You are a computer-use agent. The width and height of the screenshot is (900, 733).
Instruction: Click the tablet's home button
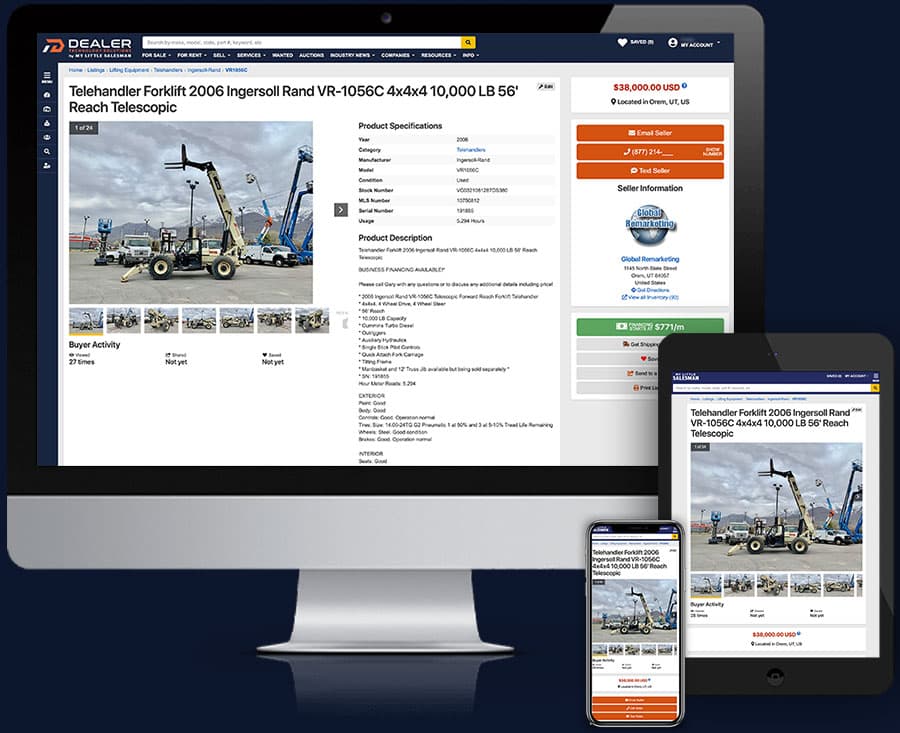(x=775, y=676)
